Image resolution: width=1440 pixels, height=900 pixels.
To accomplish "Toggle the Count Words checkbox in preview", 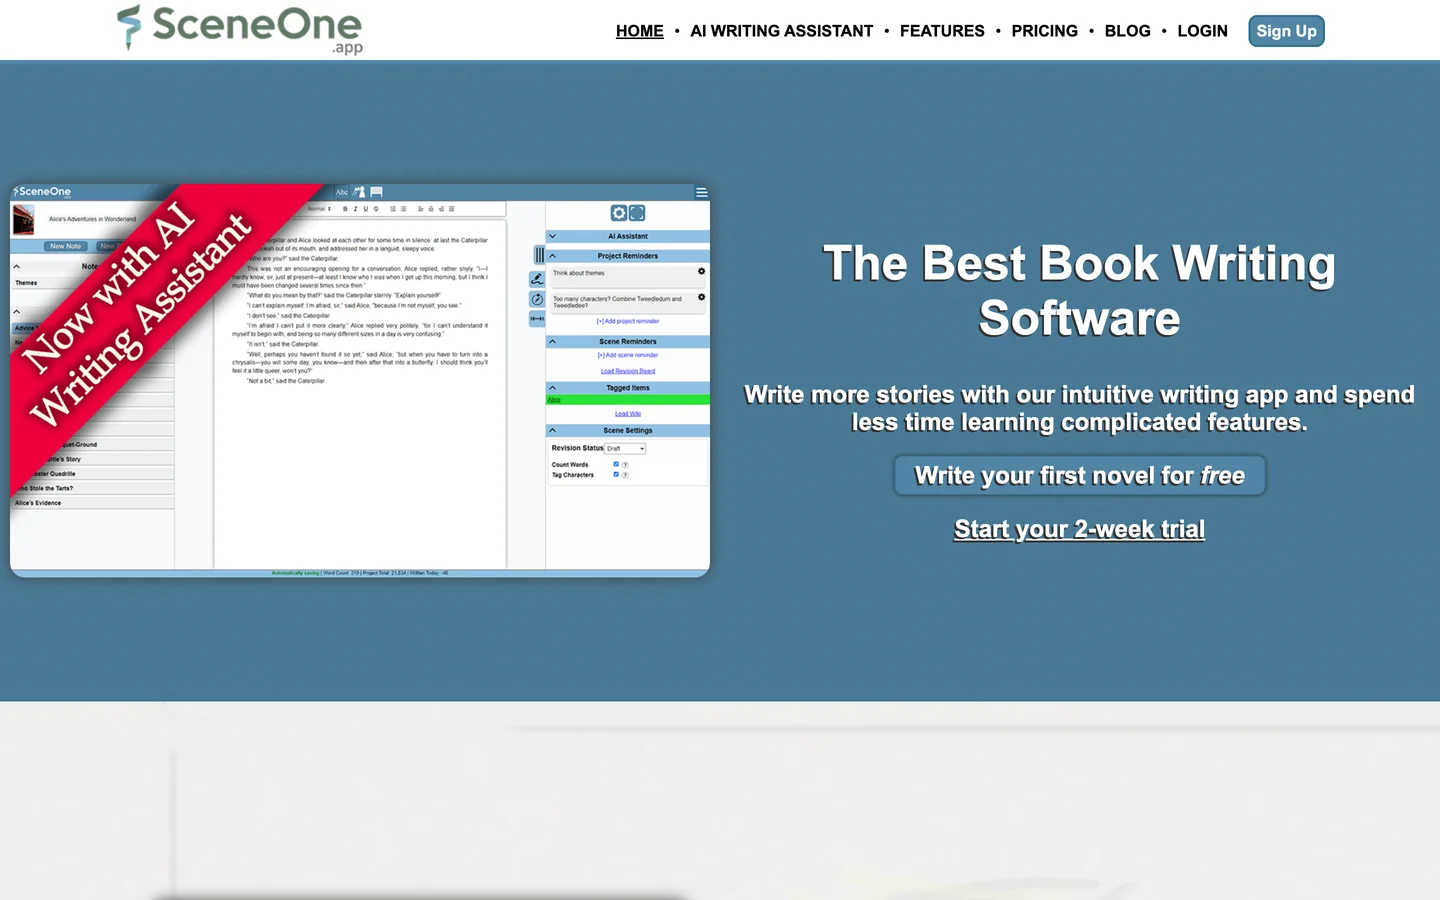I will 616,464.
